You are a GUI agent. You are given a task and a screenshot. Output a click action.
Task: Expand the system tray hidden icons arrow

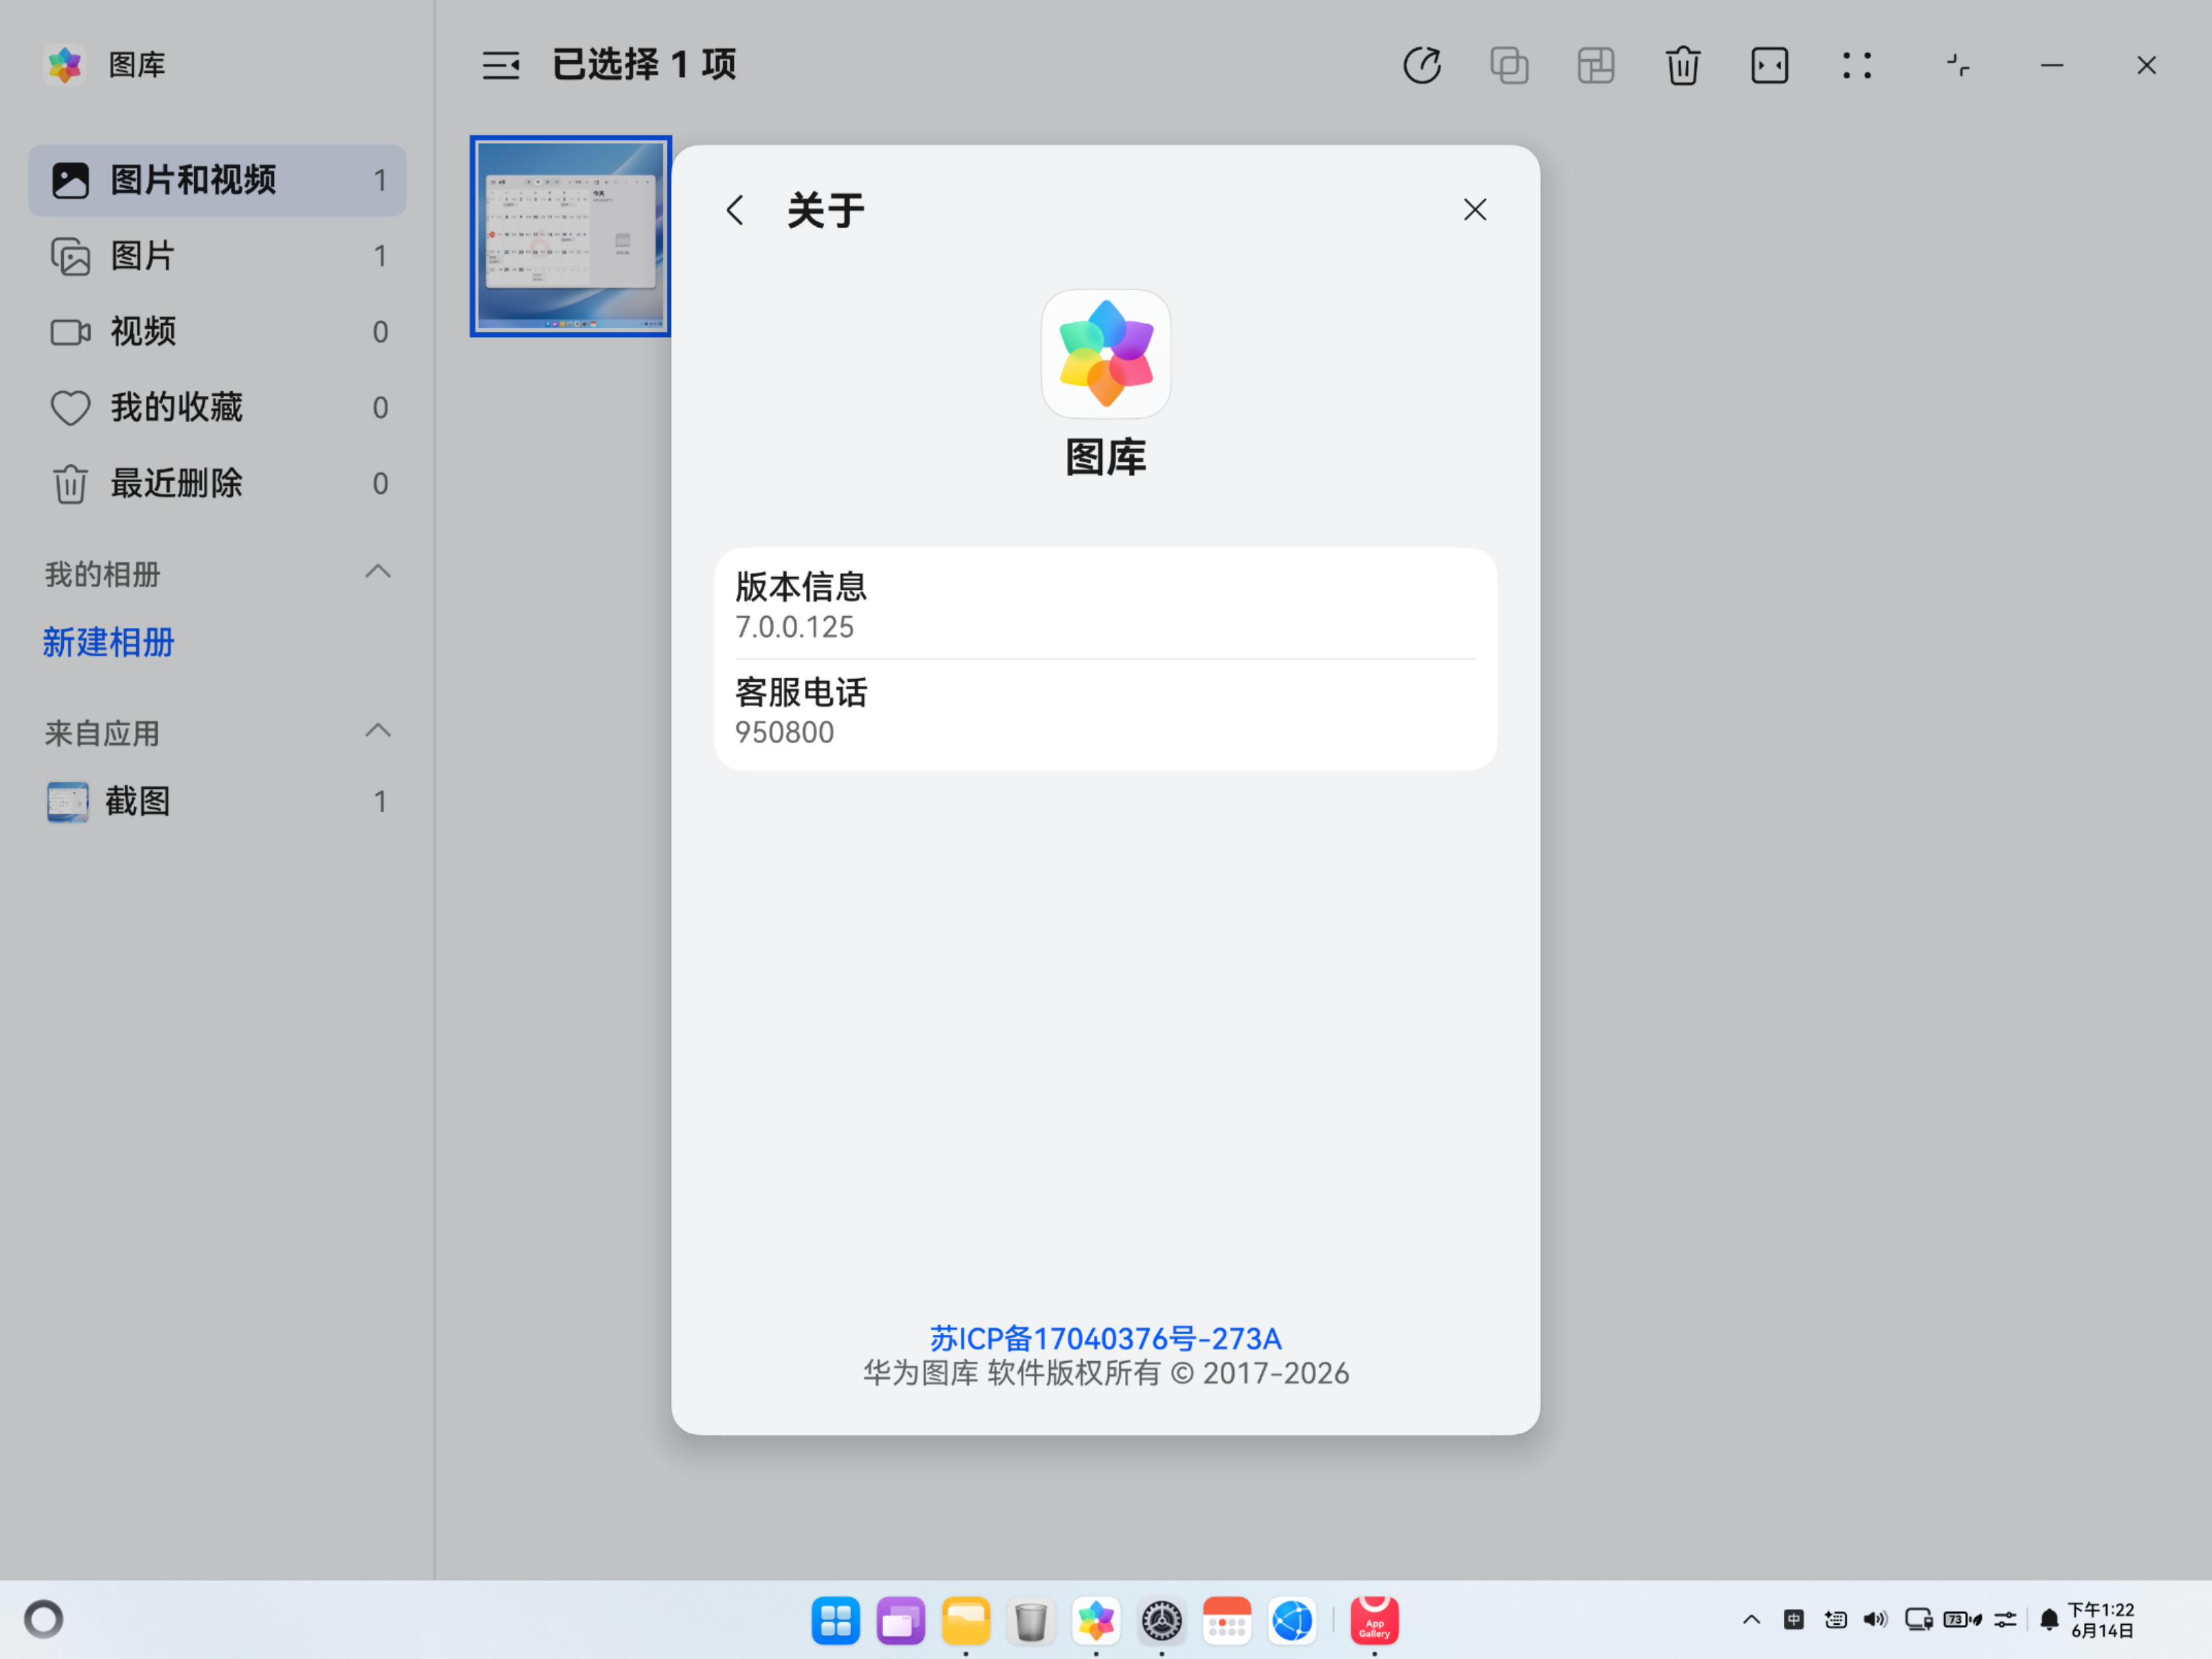pyautogui.click(x=1751, y=1620)
